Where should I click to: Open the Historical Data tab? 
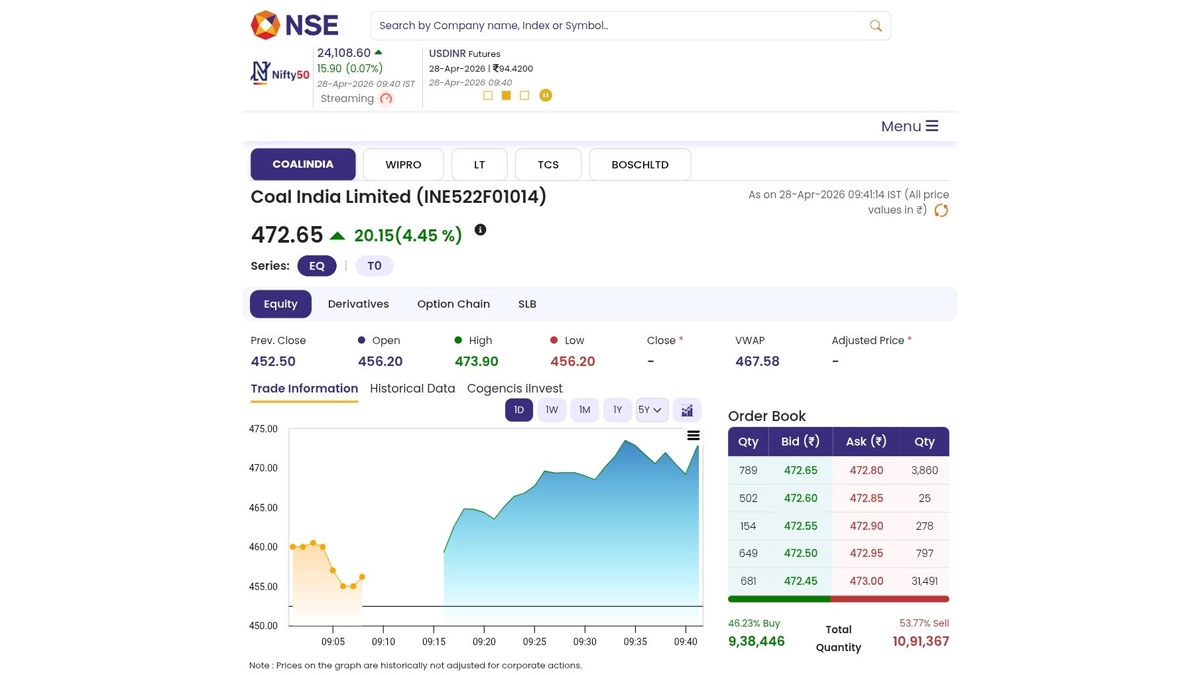(x=412, y=389)
